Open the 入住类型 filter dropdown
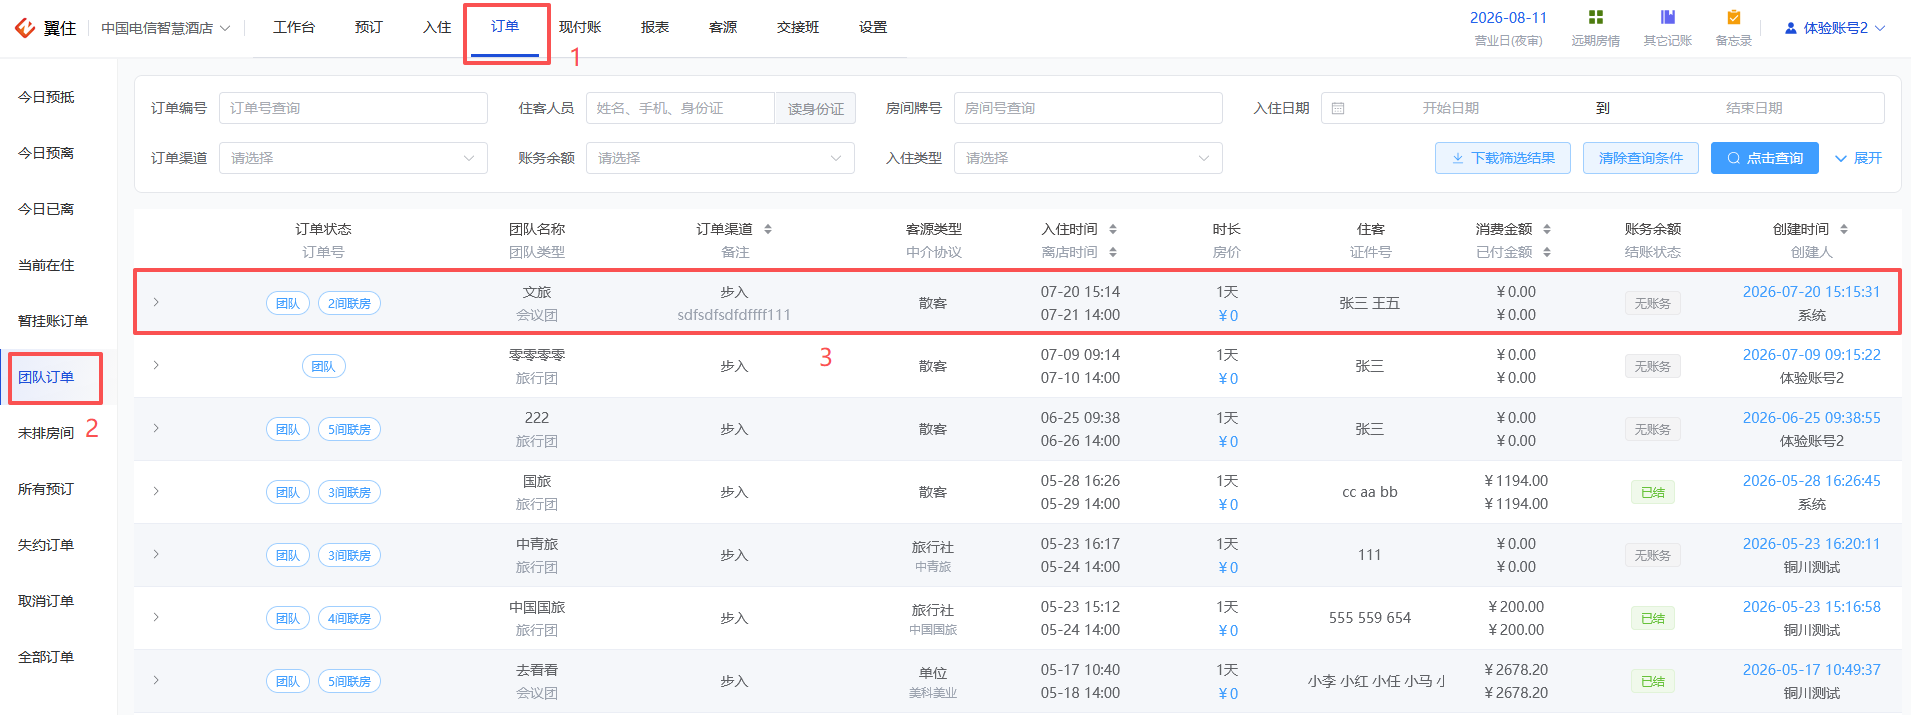Screen dimensions: 1911x715 pyautogui.click(x=1088, y=158)
